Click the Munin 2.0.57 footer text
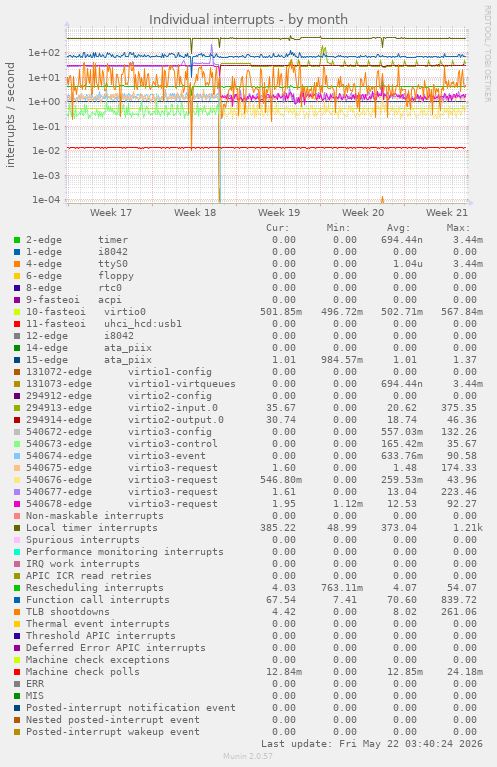This screenshot has width=497, height=767. (x=248, y=756)
